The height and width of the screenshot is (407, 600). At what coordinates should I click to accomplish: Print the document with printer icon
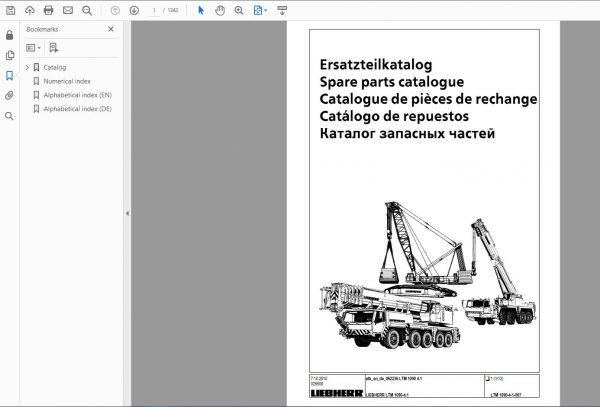tap(49, 10)
